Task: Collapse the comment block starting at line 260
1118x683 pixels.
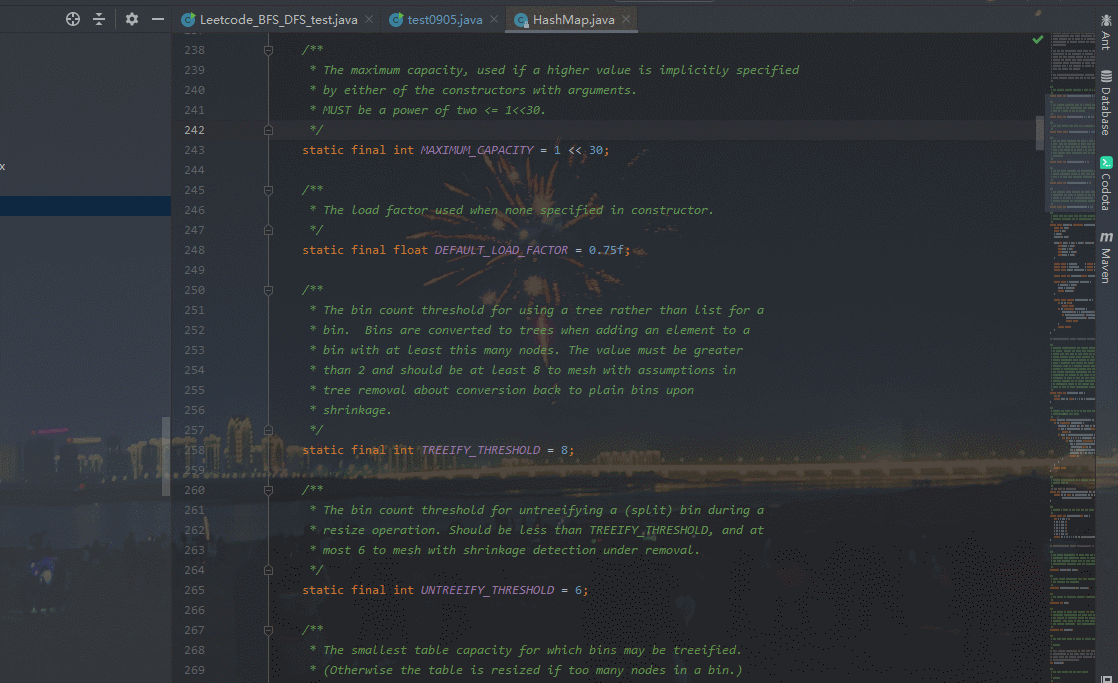Action: 268,491
